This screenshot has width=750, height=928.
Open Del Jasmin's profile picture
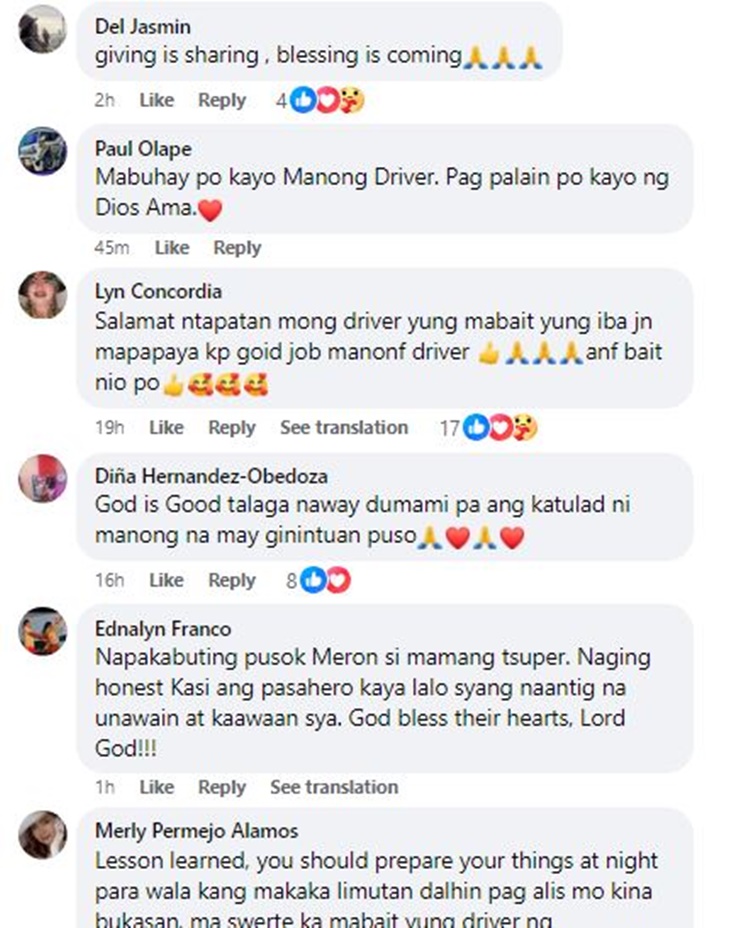coord(43,30)
